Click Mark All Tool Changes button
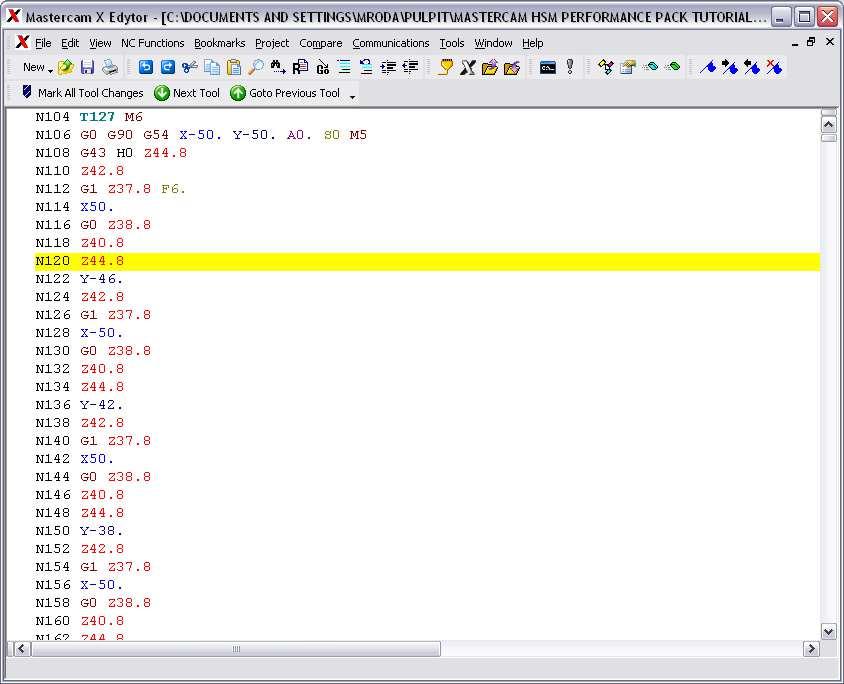The width and height of the screenshot is (844, 684). pos(82,93)
